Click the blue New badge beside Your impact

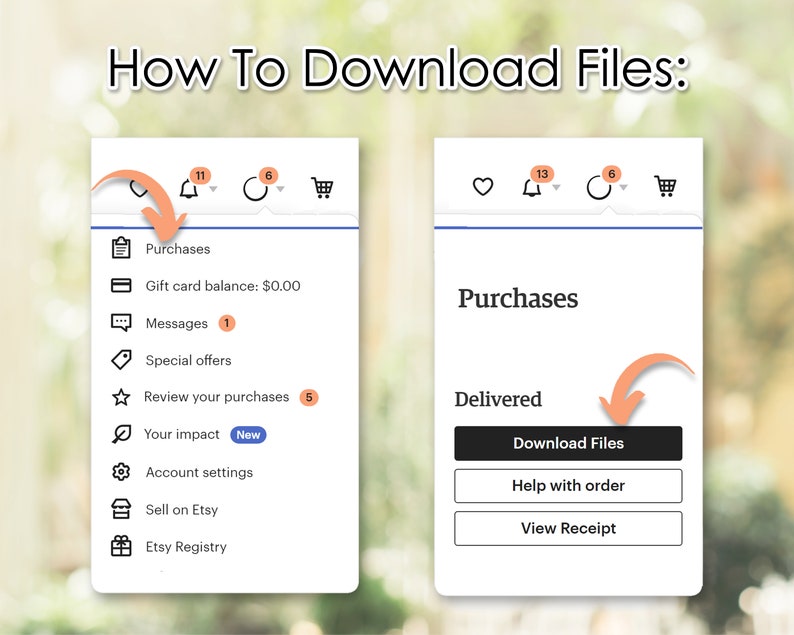click(x=248, y=435)
